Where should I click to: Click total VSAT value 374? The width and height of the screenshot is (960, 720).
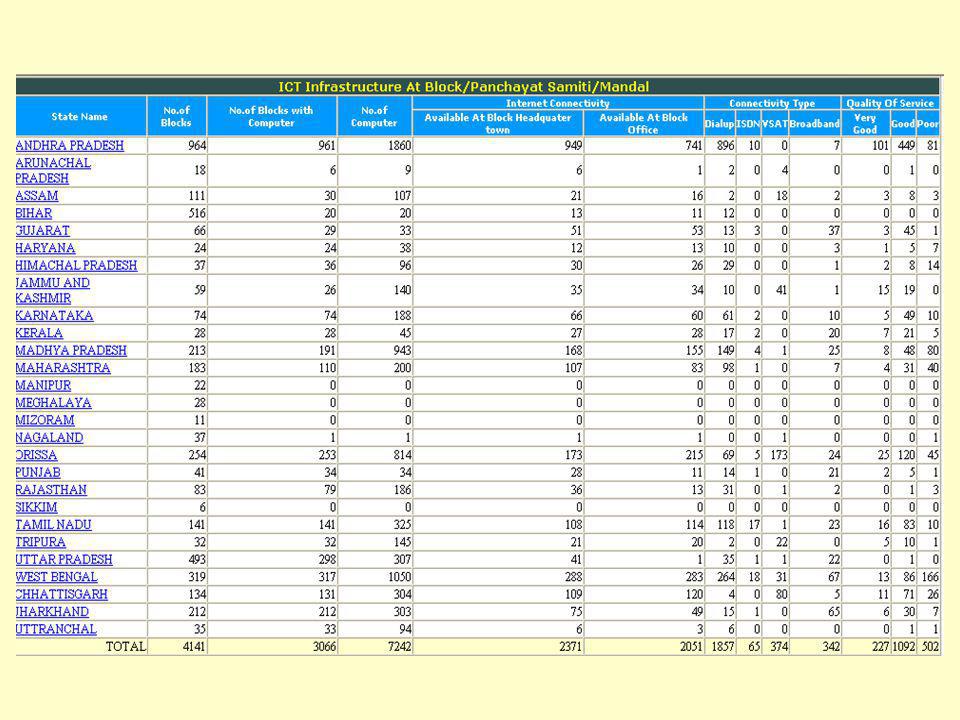[779, 647]
